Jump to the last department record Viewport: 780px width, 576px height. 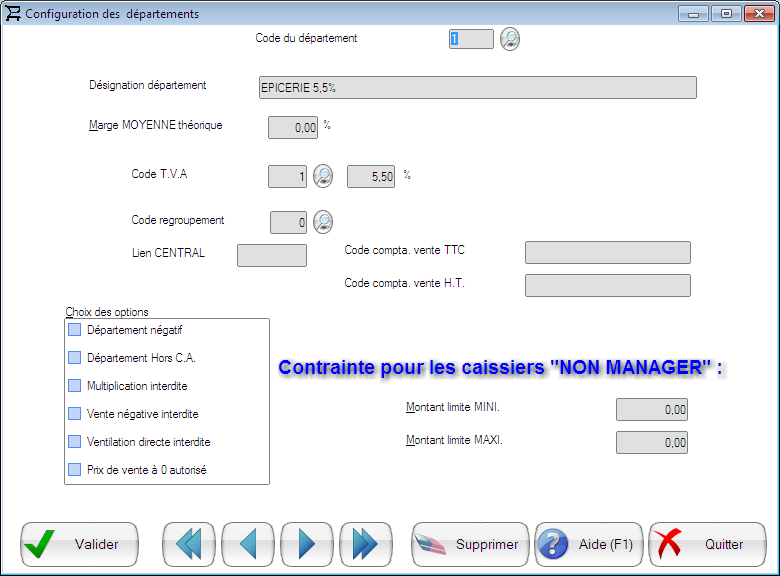tap(365, 544)
